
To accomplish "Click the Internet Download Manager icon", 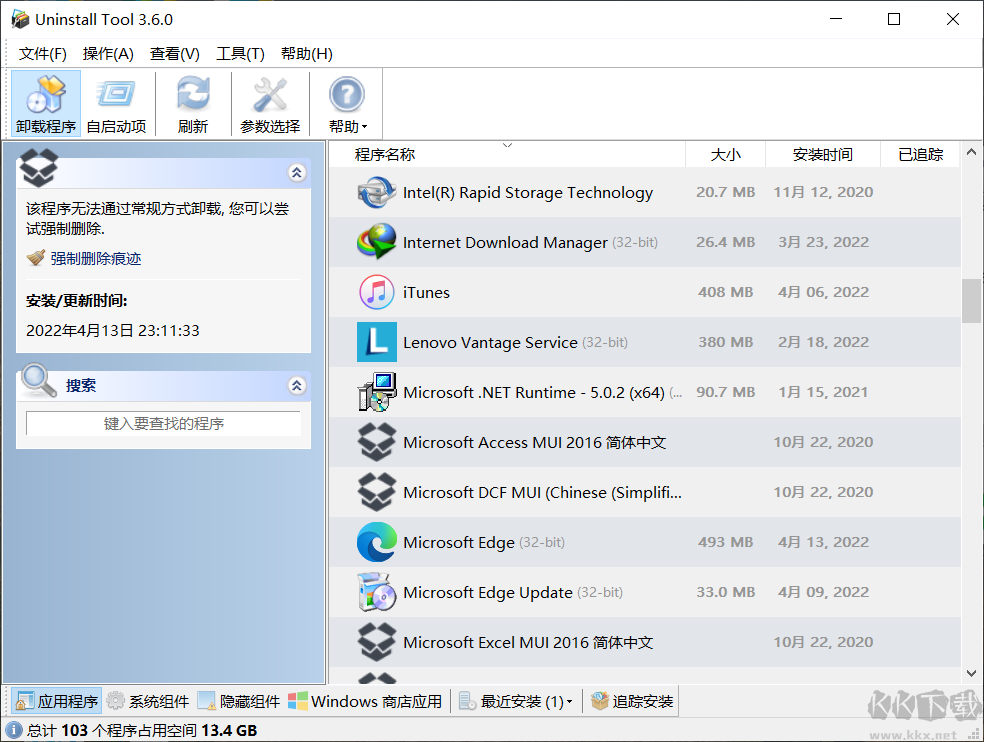I will (x=377, y=242).
